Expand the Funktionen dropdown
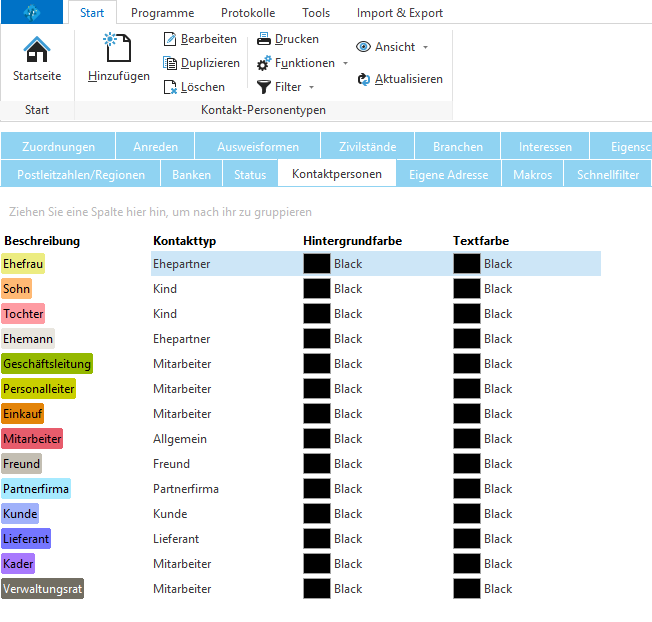This screenshot has width=652, height=622. 346,63
